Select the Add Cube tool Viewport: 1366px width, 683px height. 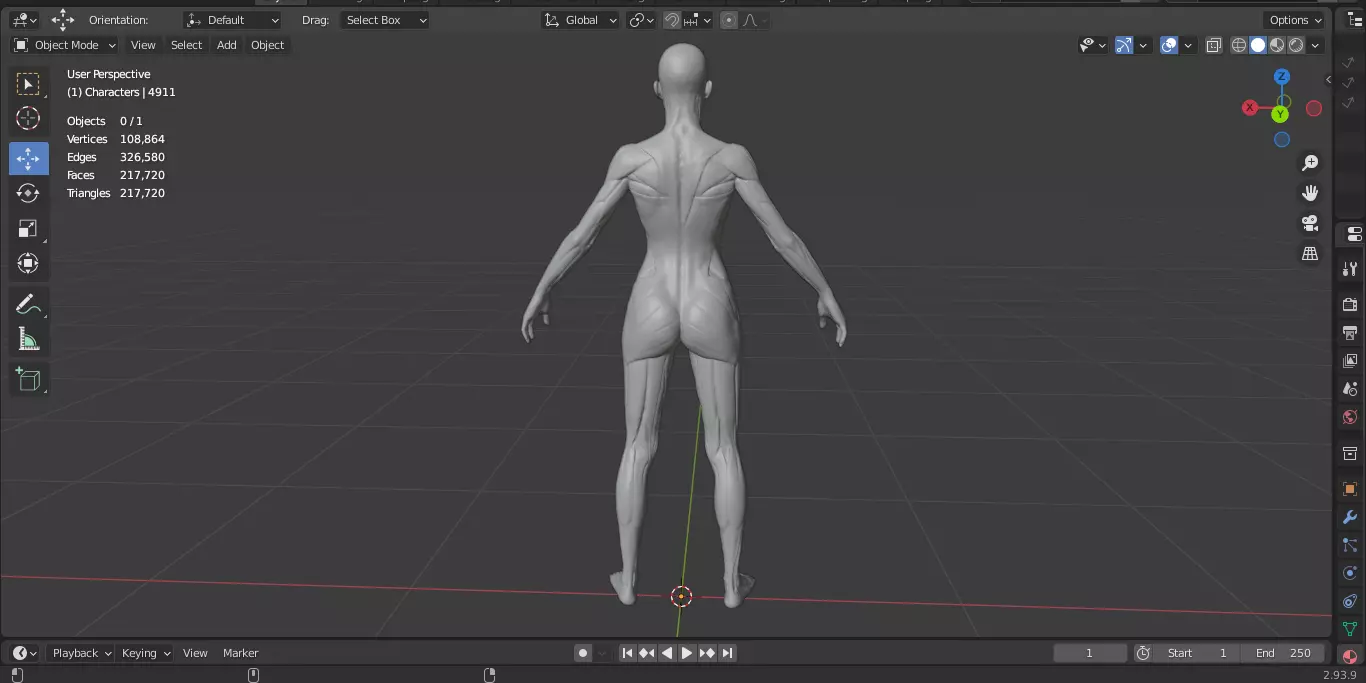coord(28,379)
